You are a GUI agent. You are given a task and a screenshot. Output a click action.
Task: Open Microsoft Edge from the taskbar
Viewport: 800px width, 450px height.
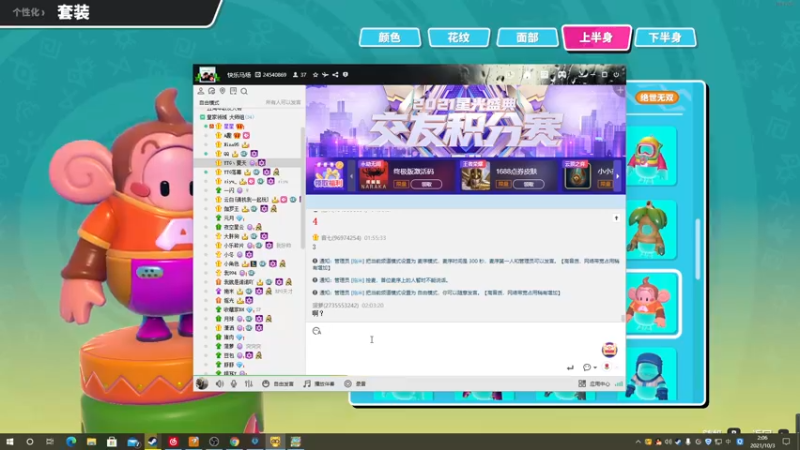tap(71, 441)
